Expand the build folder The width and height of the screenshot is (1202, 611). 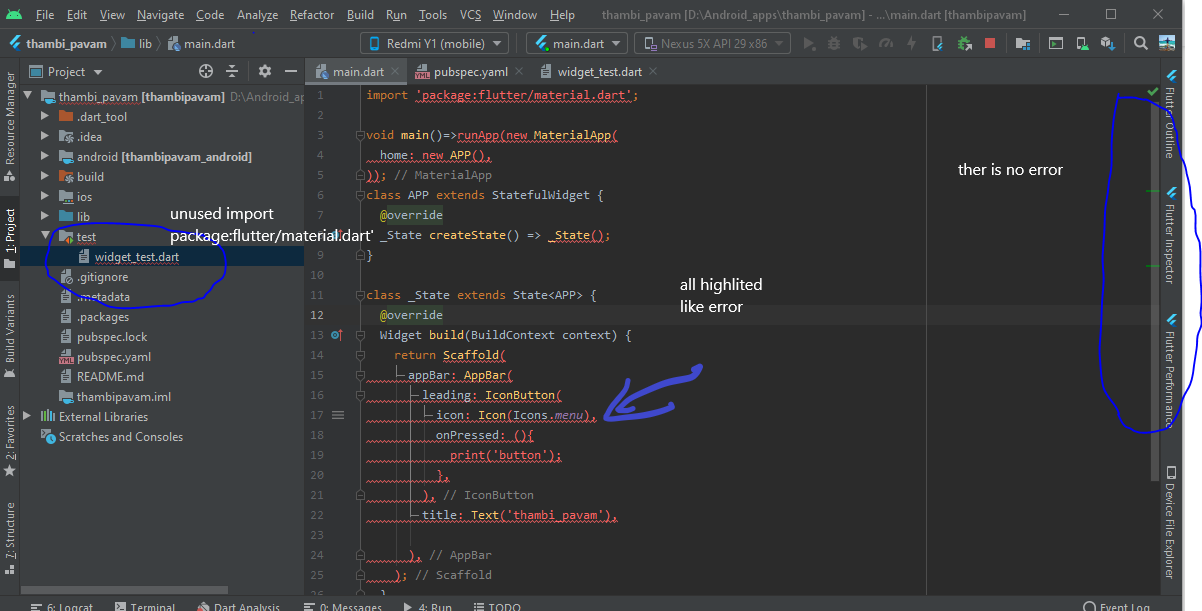(x=44, y=177)
